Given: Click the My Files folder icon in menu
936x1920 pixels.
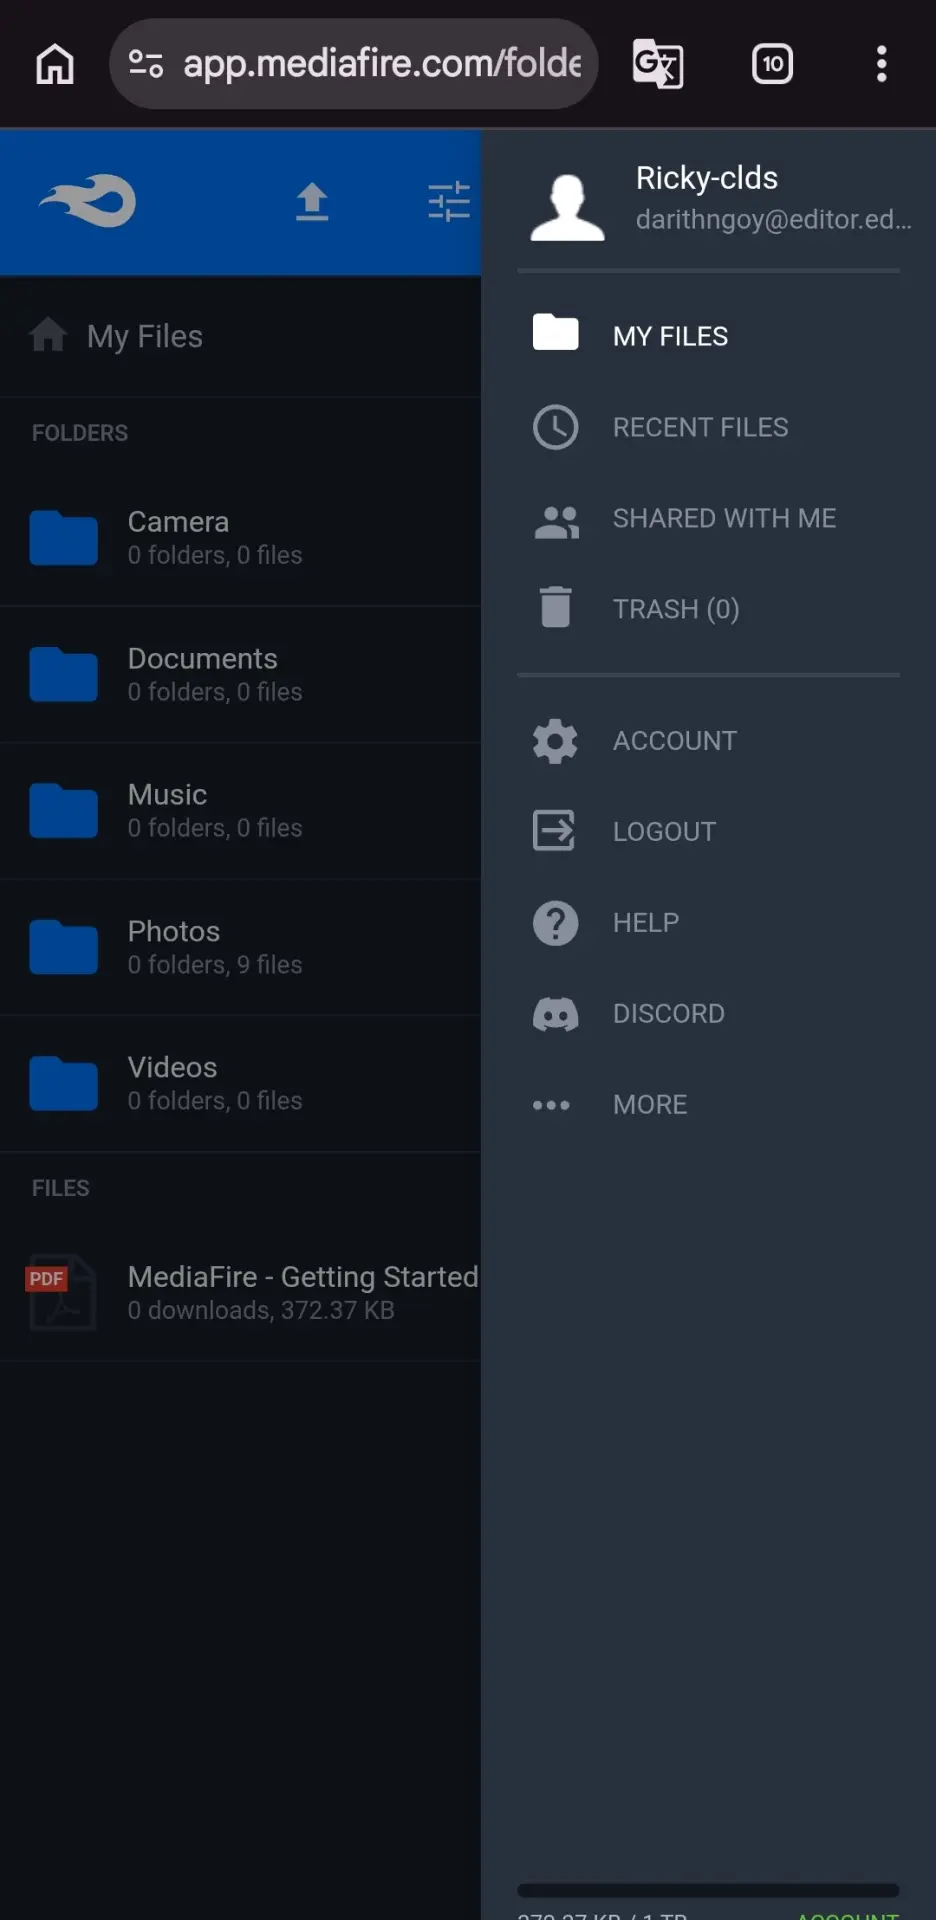Looking at the screenshot, I should point(556,332).
